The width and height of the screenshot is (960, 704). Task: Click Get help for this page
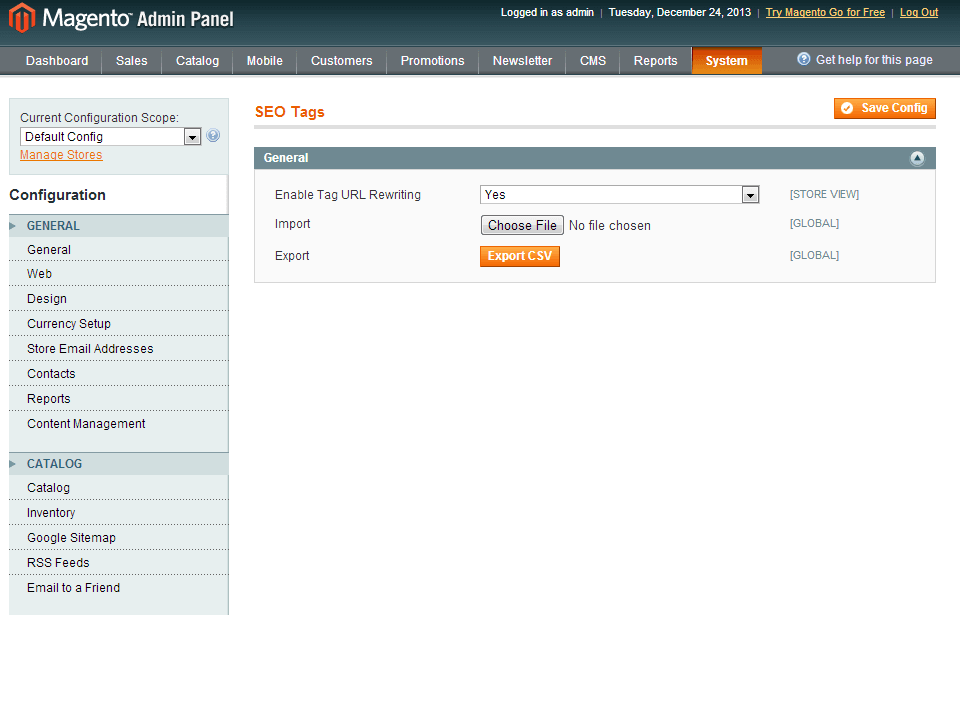point(865,60)
